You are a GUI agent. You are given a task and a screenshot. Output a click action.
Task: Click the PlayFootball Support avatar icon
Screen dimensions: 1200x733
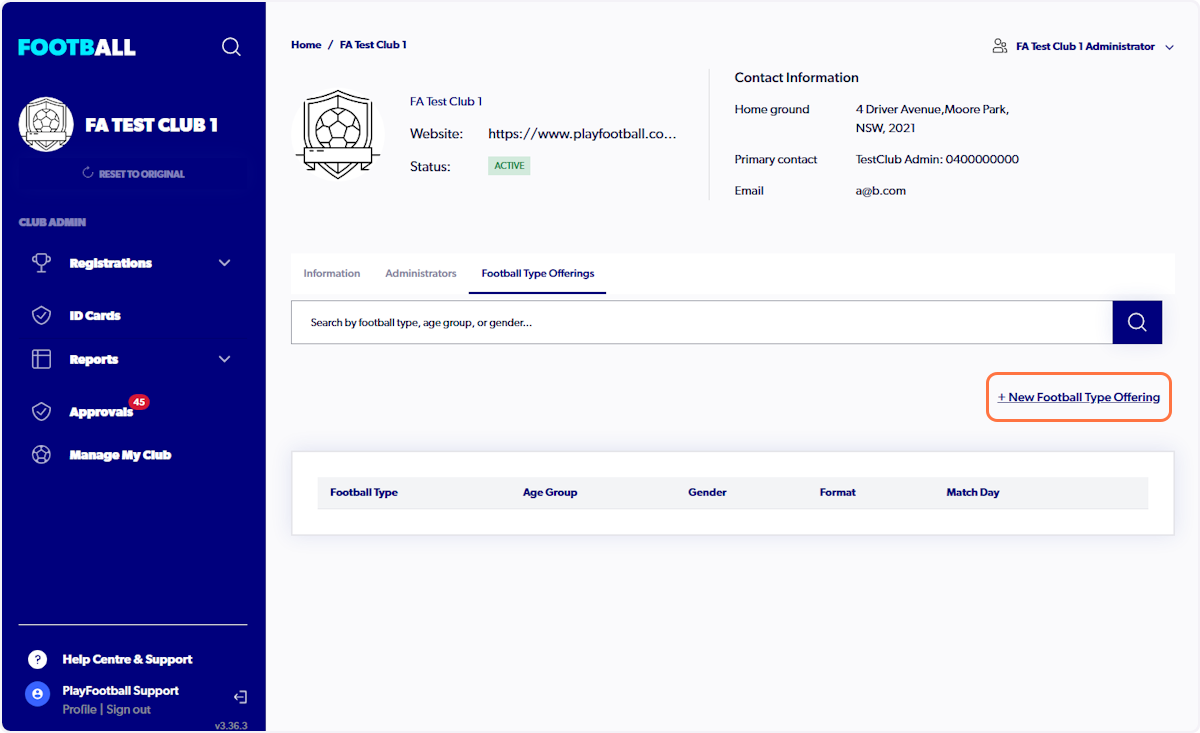click(37, 694)
